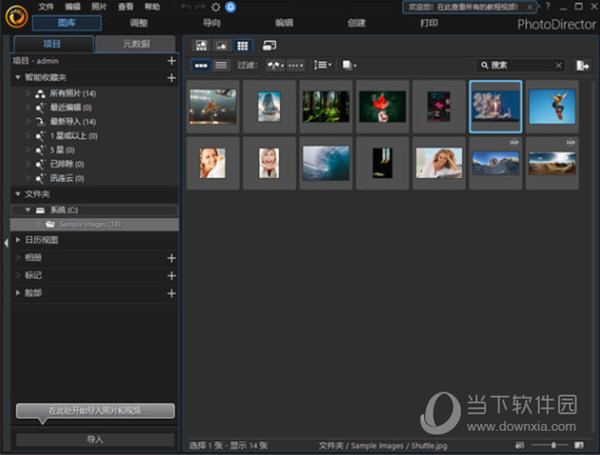Open the flag filter dropdown
600x455 pixels.
tap(276, 65)
